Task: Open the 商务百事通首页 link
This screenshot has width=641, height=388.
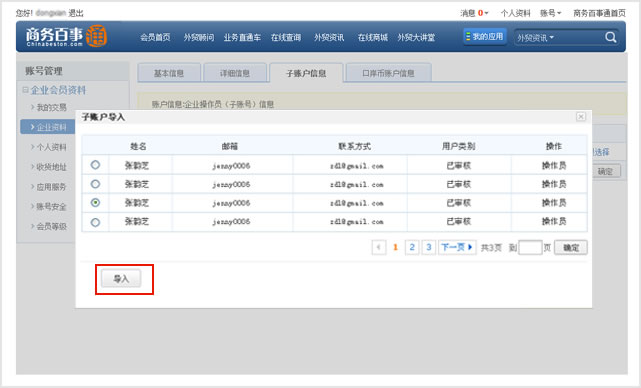Action: point(599,13)
